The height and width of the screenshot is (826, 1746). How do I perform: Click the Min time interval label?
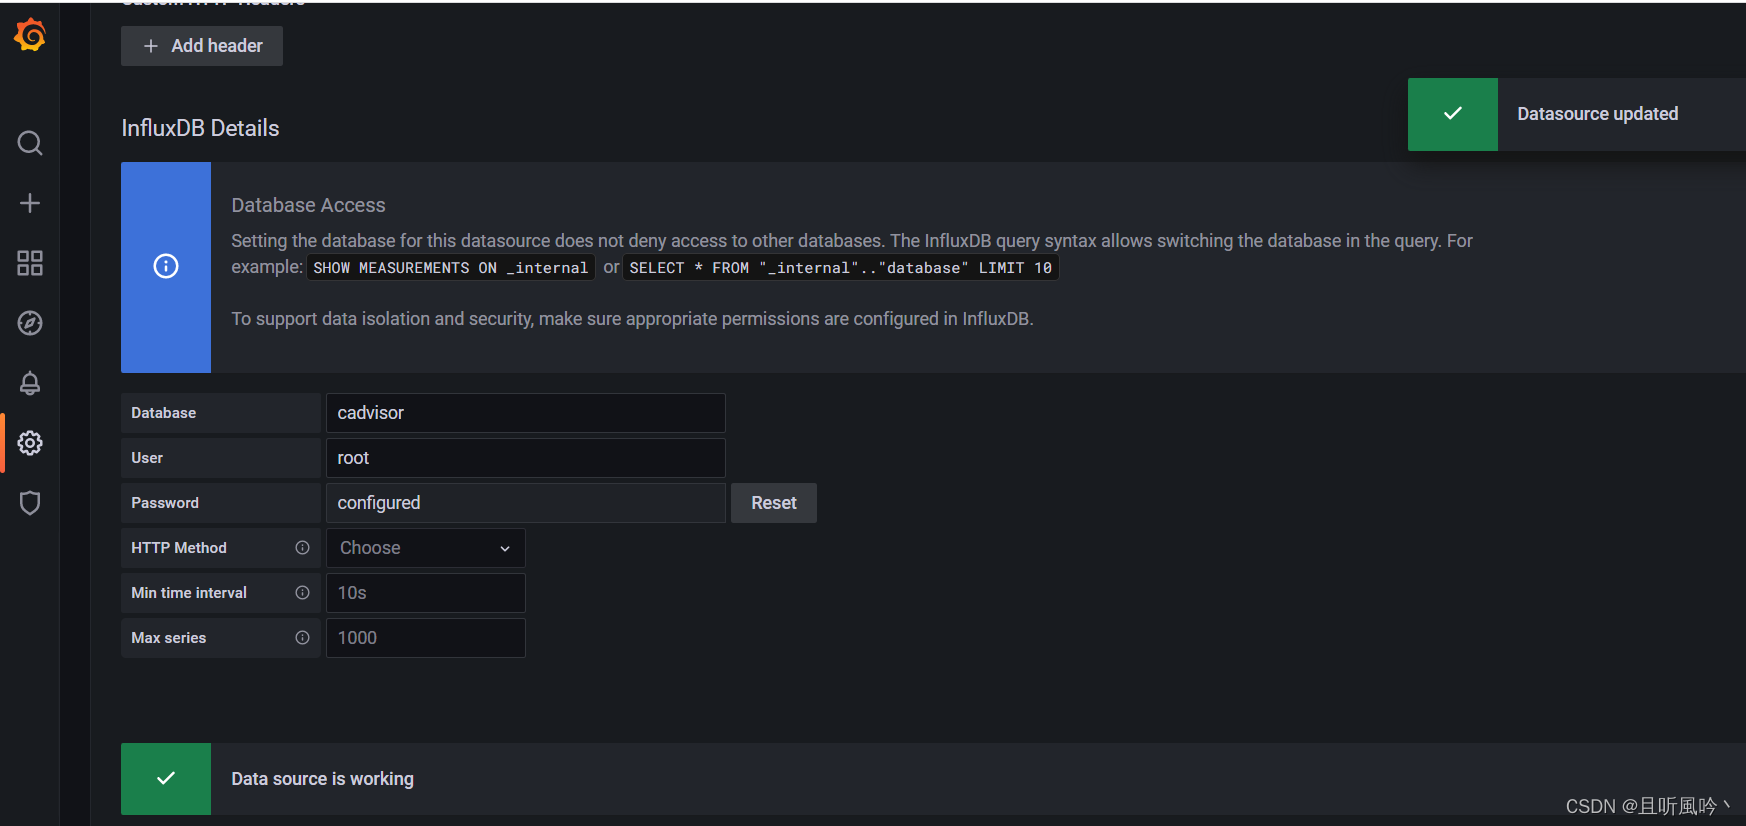189,593
